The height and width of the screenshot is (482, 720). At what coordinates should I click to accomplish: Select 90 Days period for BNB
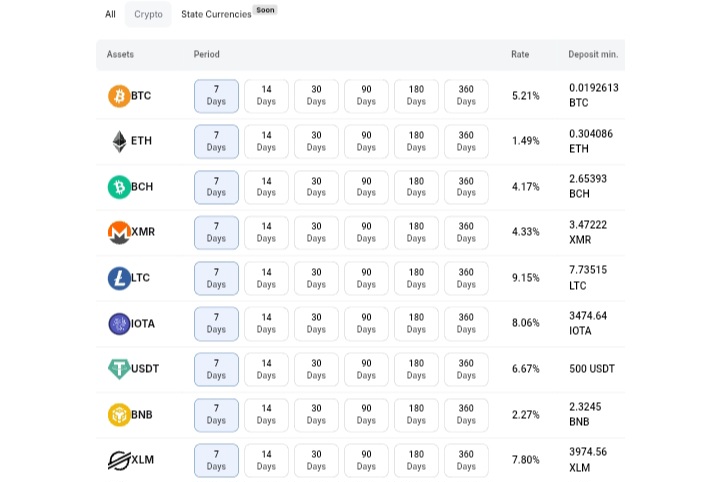[x=366, y=415]
